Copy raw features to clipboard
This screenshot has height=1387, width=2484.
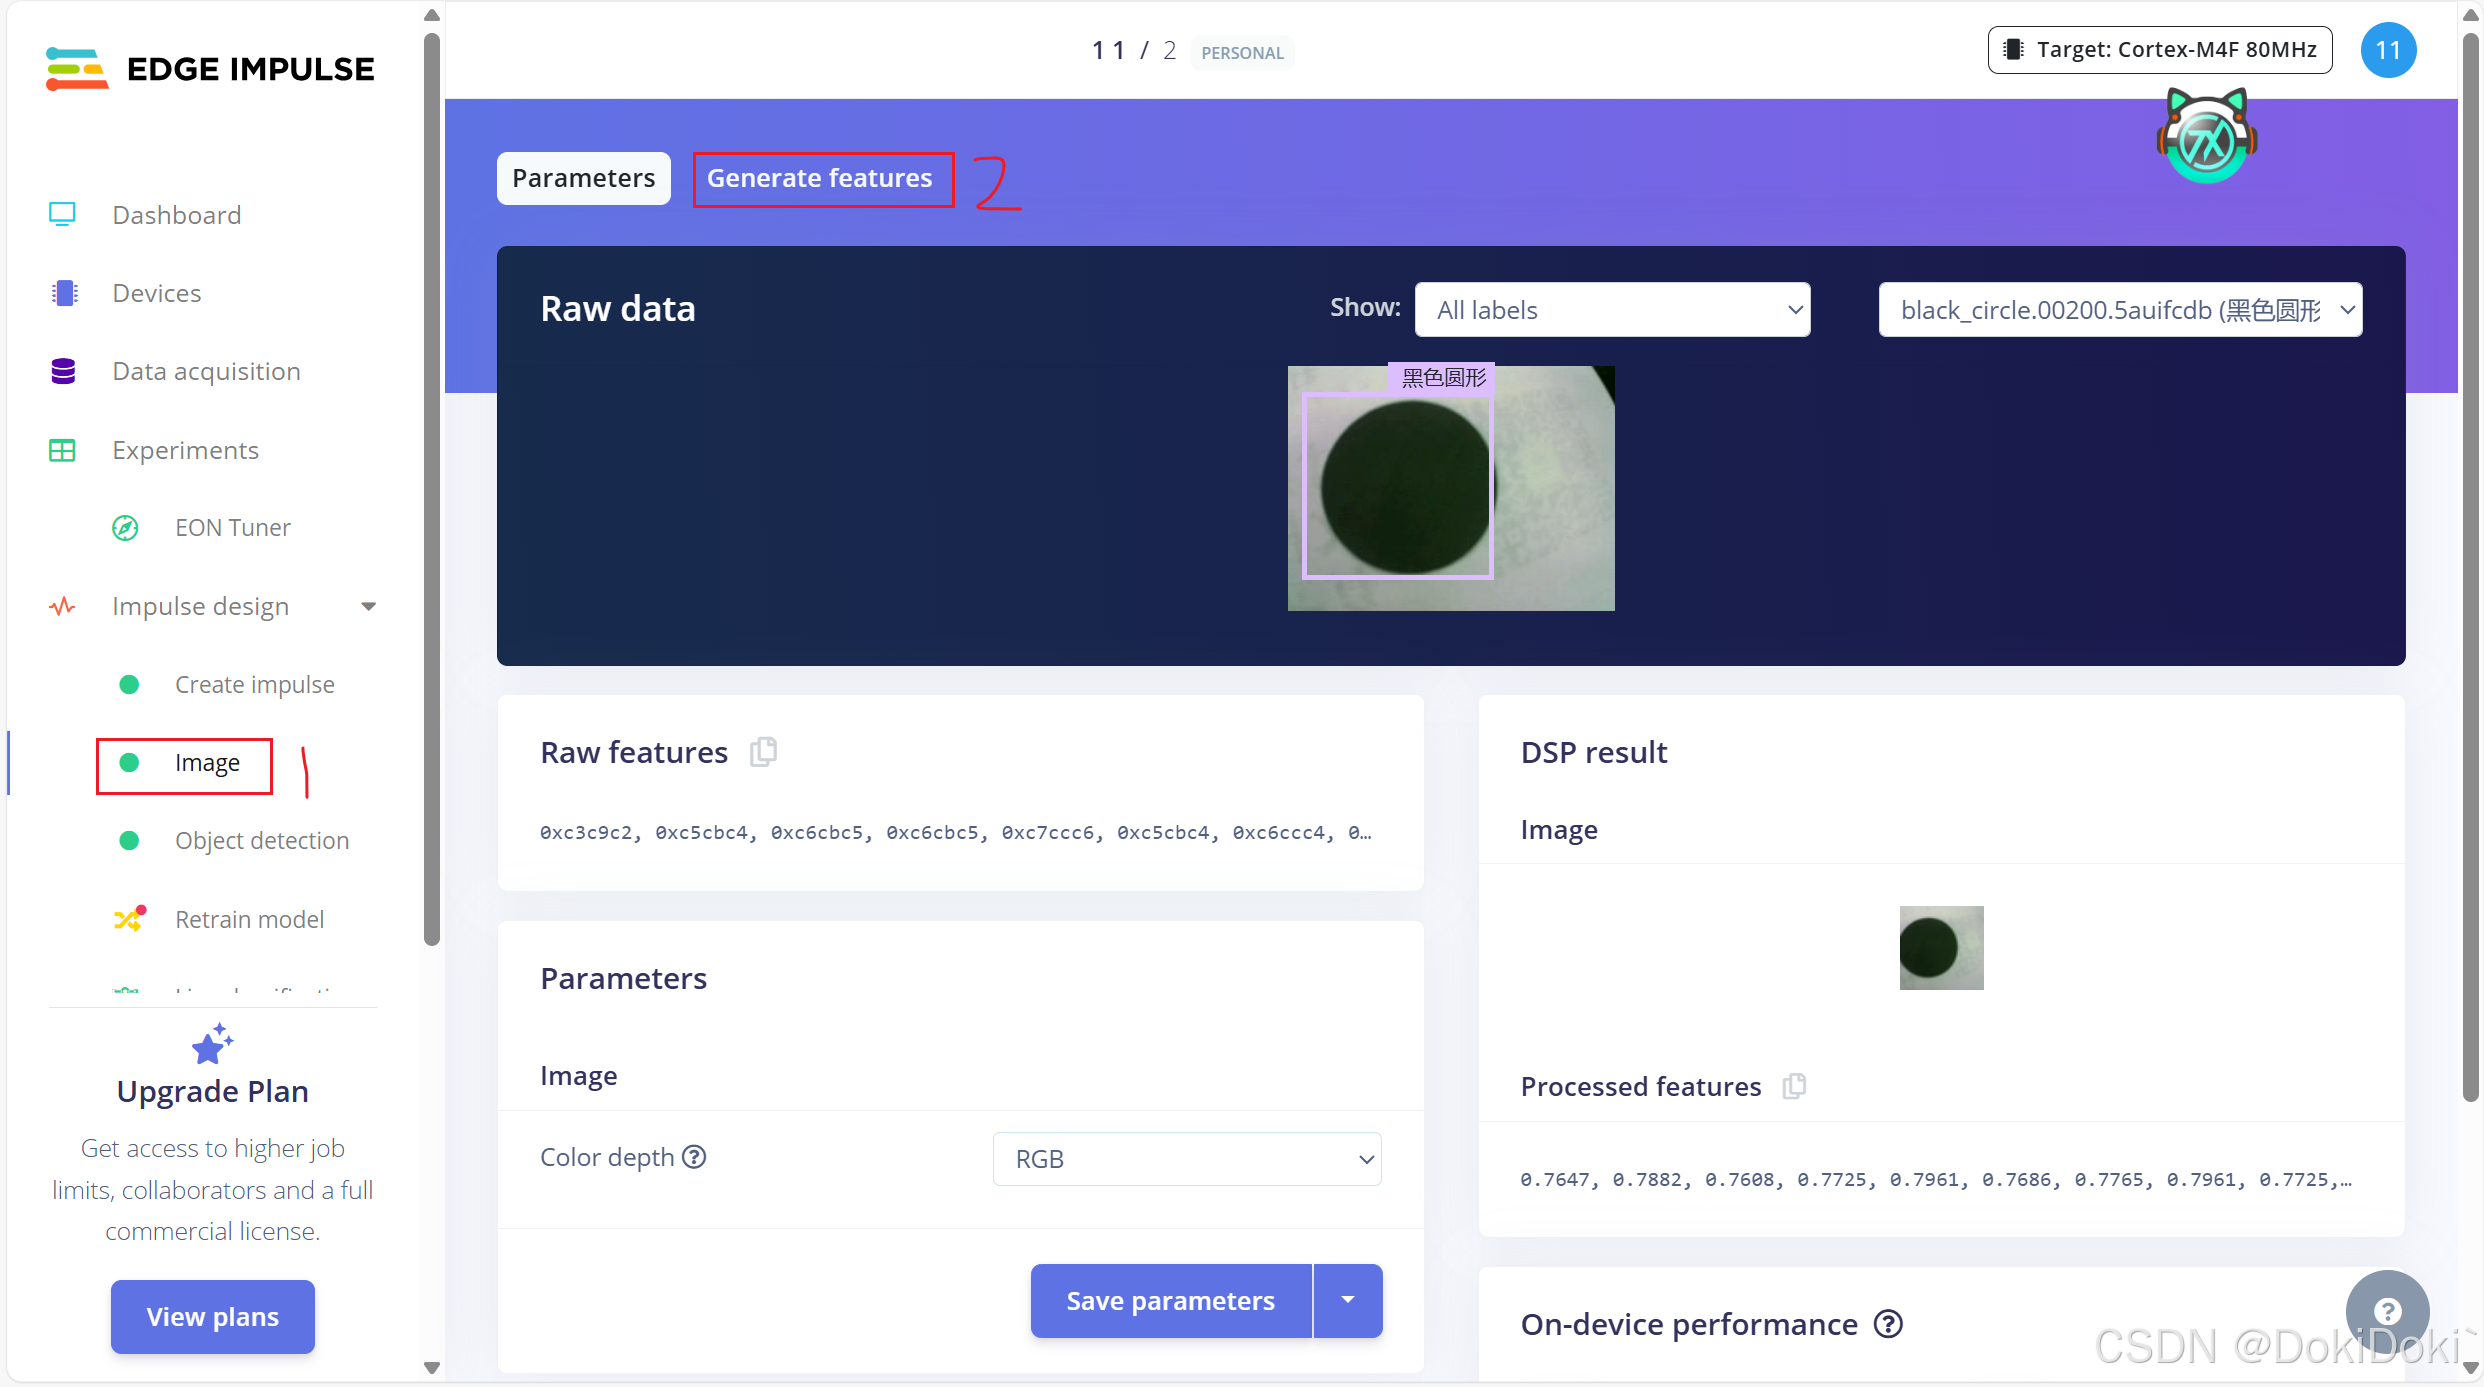coord(763,751)
